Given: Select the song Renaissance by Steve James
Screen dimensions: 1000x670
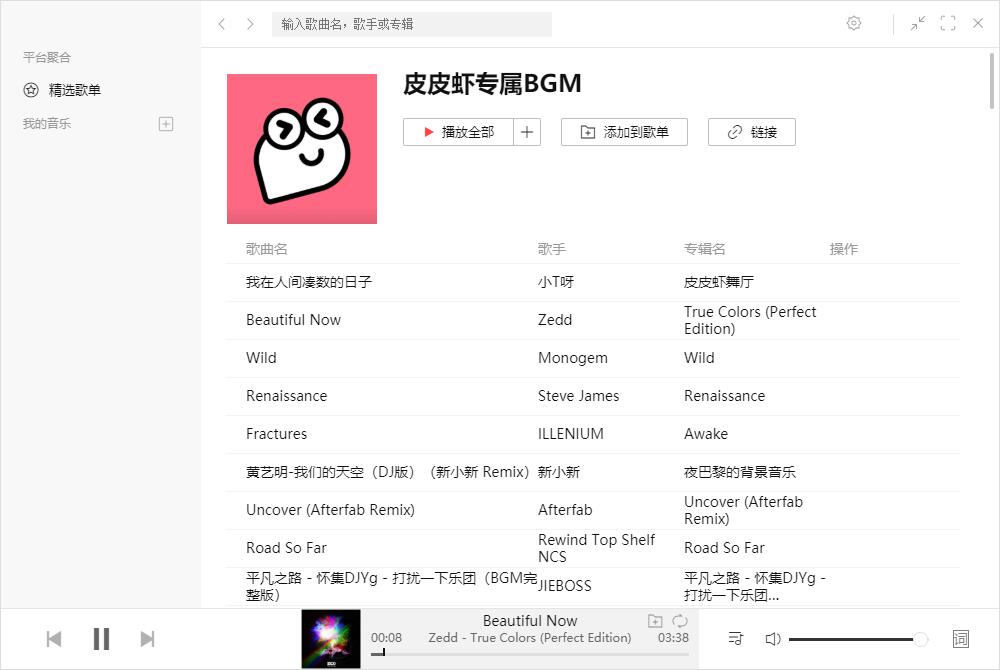Looking at the screenshot, I should 592,396.
